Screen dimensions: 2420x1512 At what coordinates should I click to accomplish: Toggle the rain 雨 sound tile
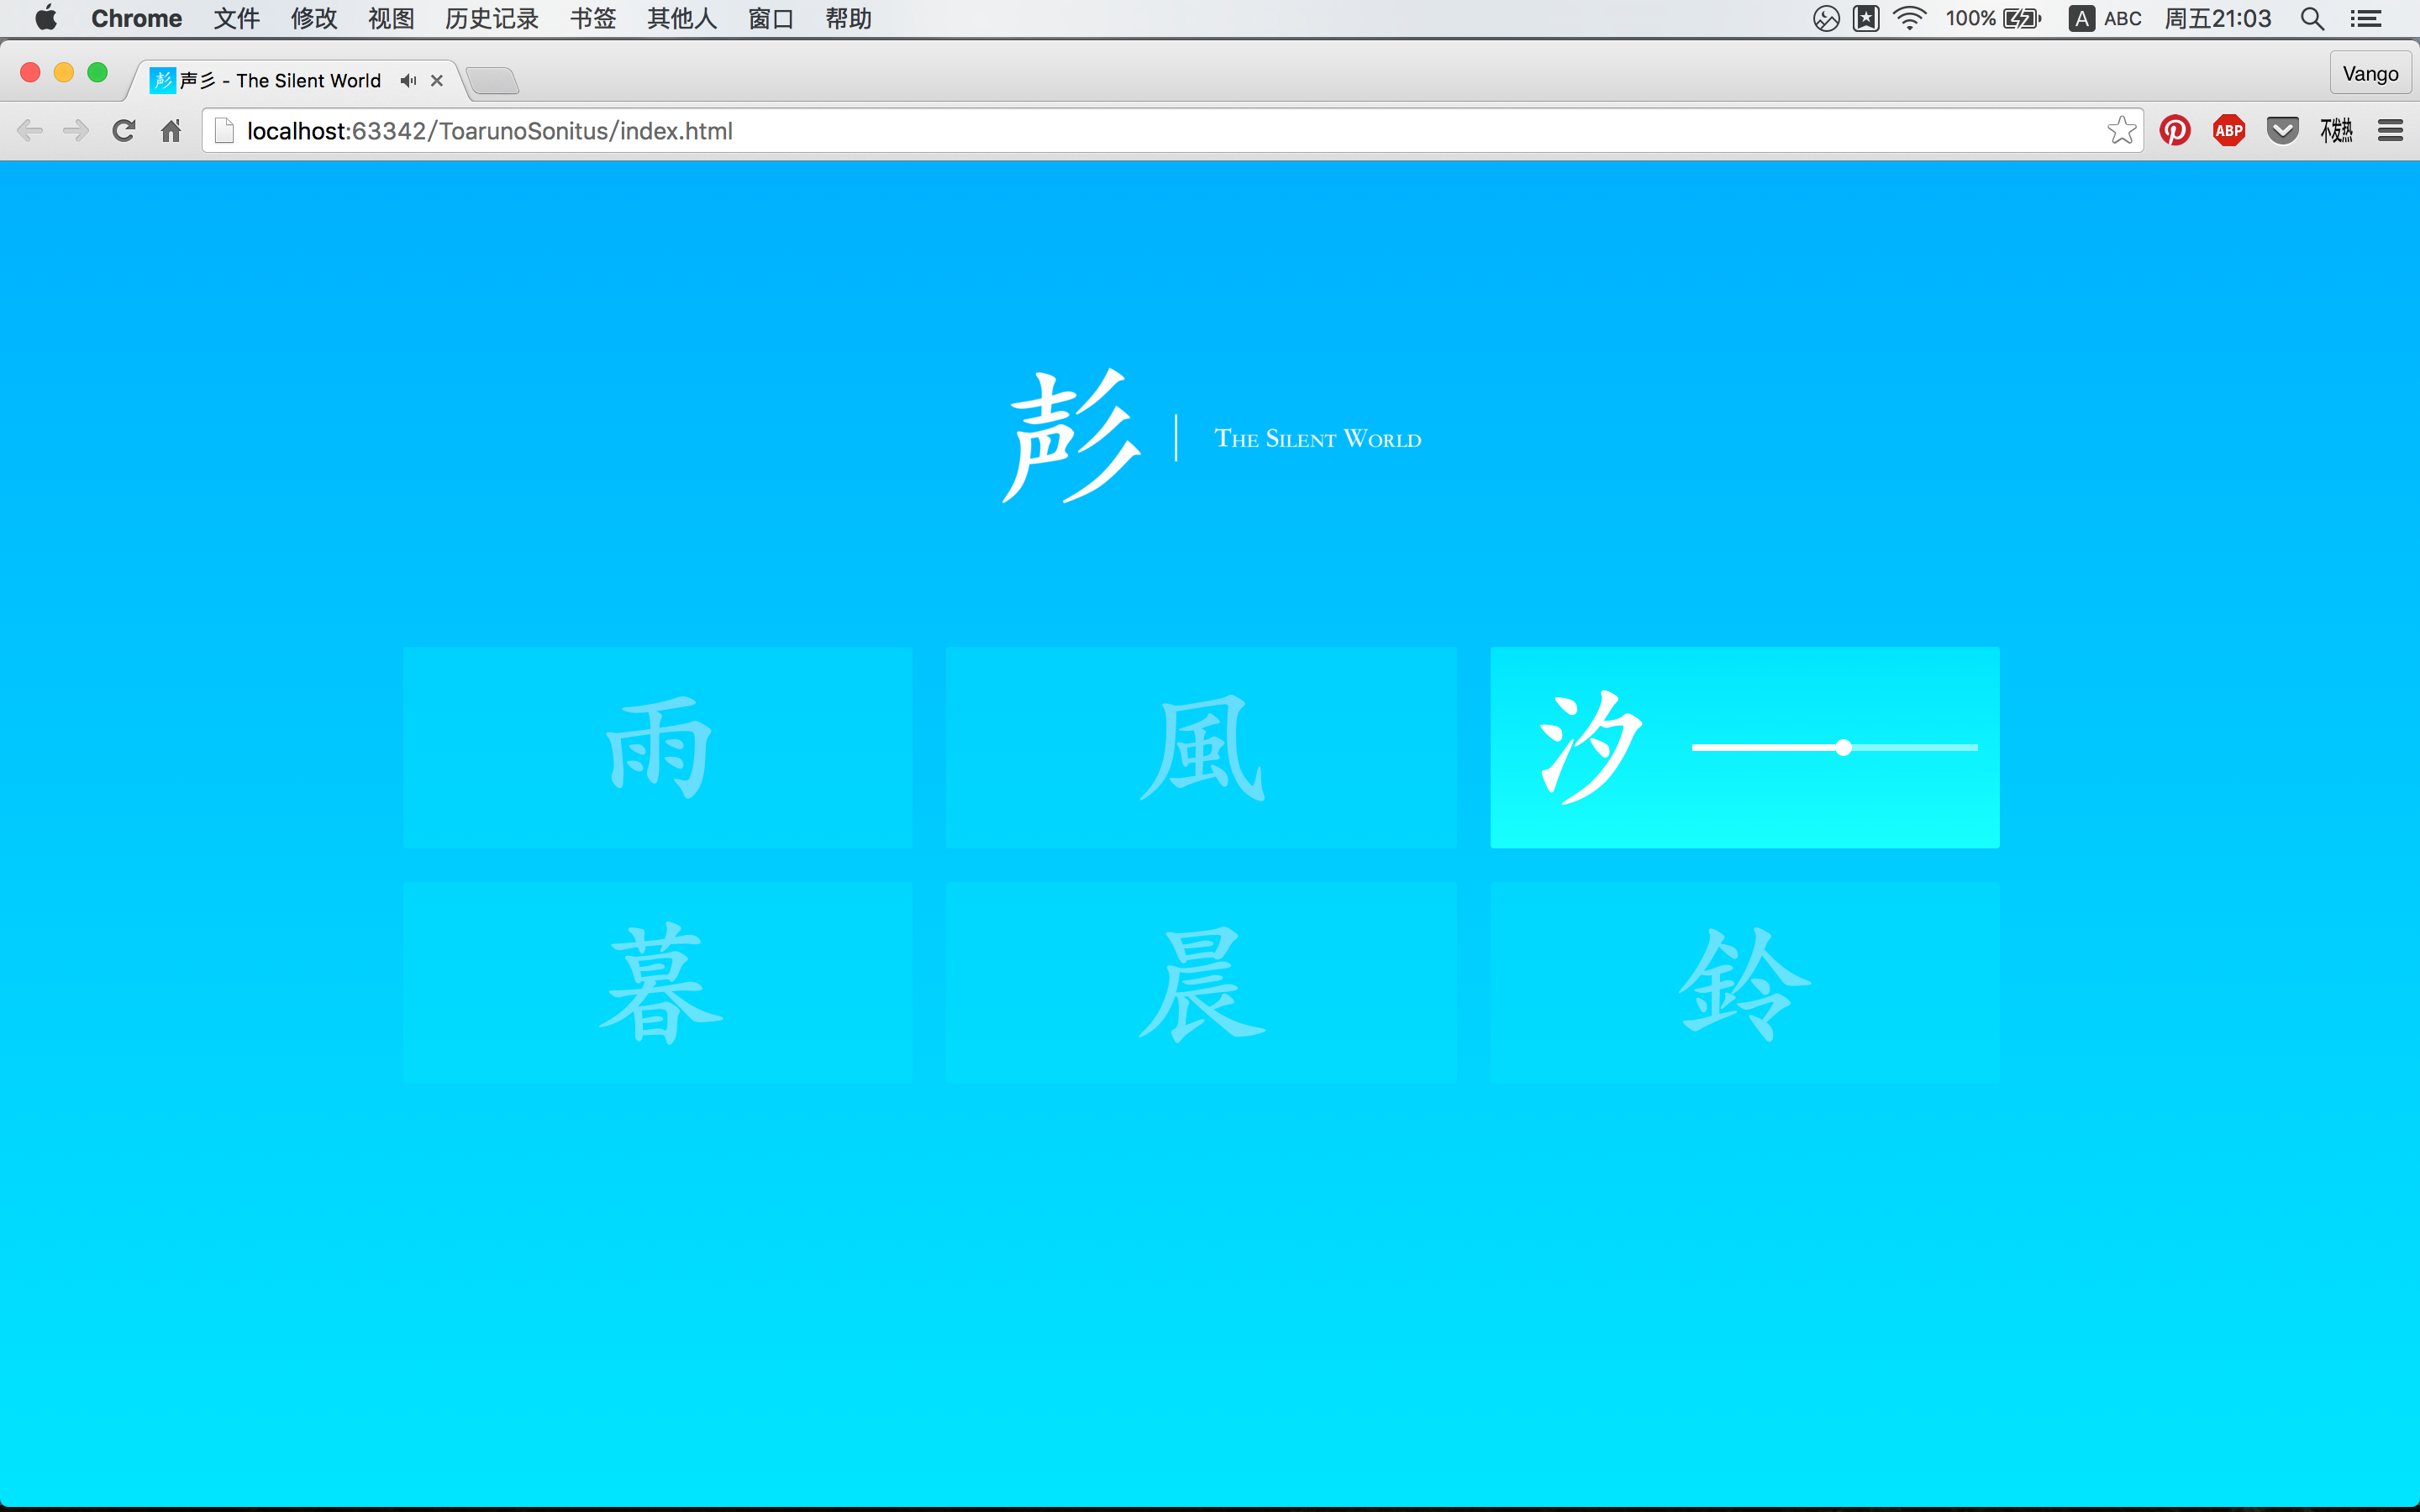tap(658, 747)
